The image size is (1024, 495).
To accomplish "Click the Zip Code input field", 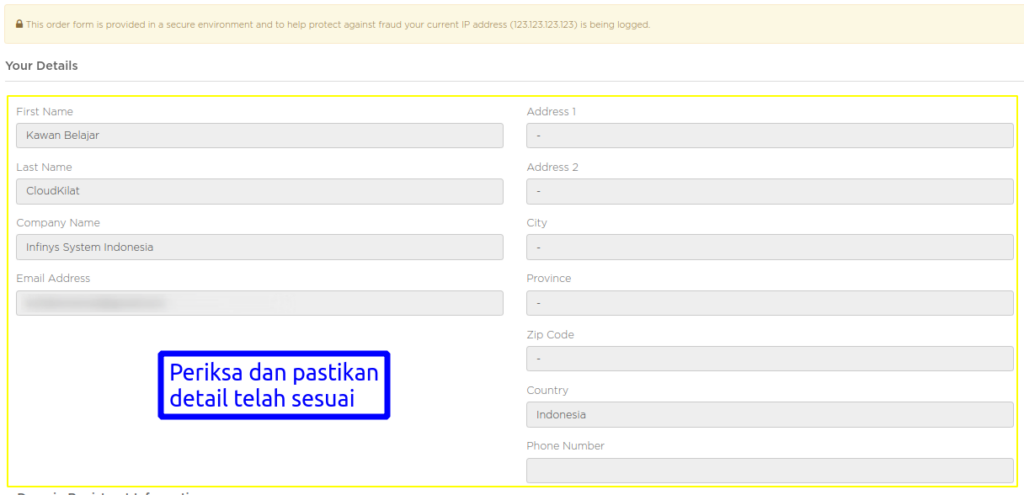I will point(769,358).
